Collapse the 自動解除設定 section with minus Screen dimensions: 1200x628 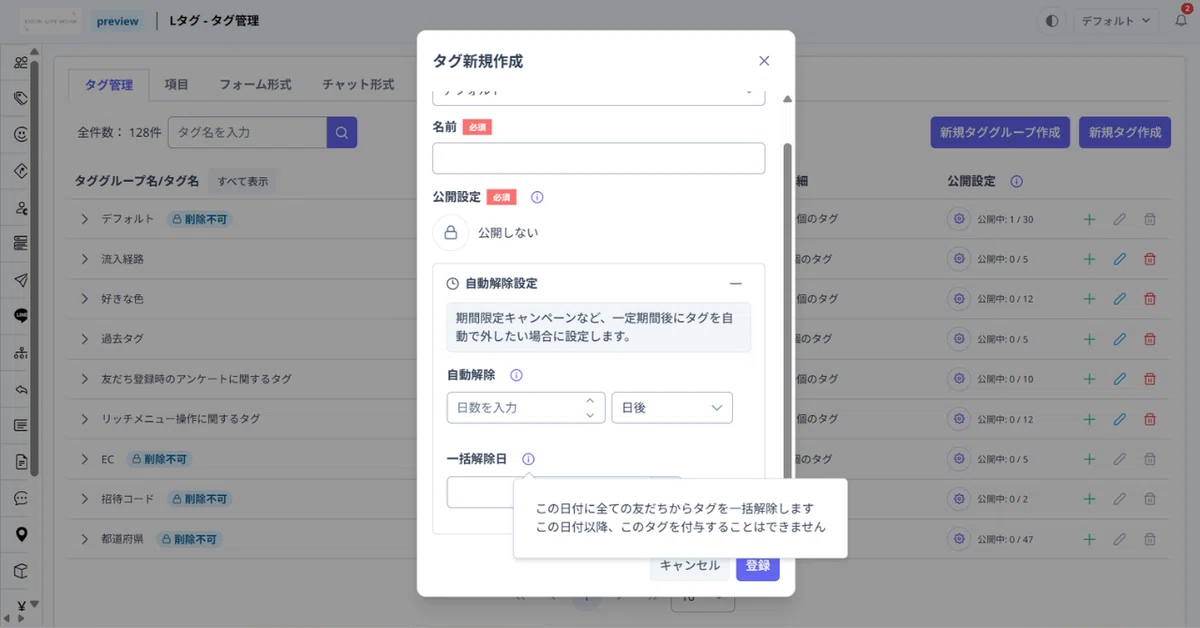coord(736,284)
